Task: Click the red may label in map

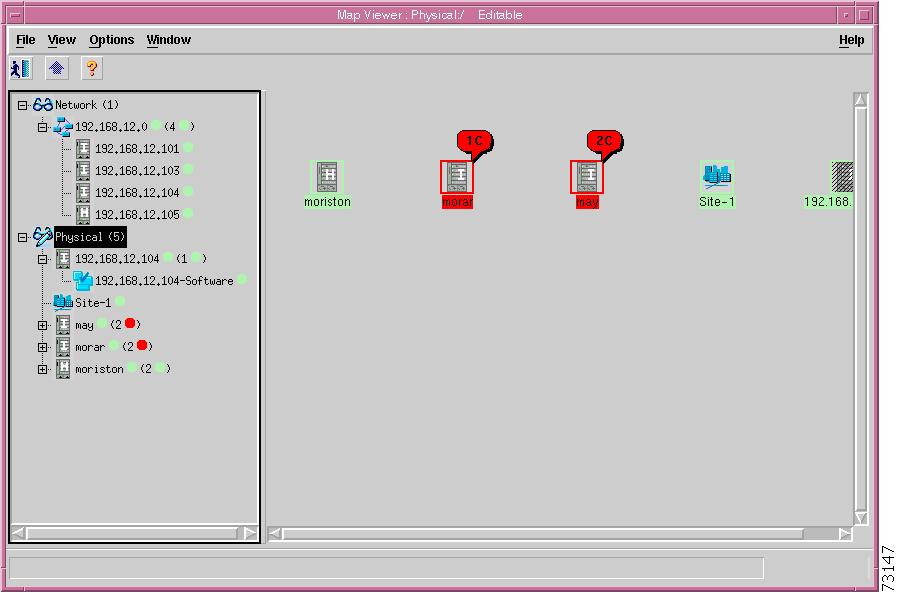Action: click(587, 202)
